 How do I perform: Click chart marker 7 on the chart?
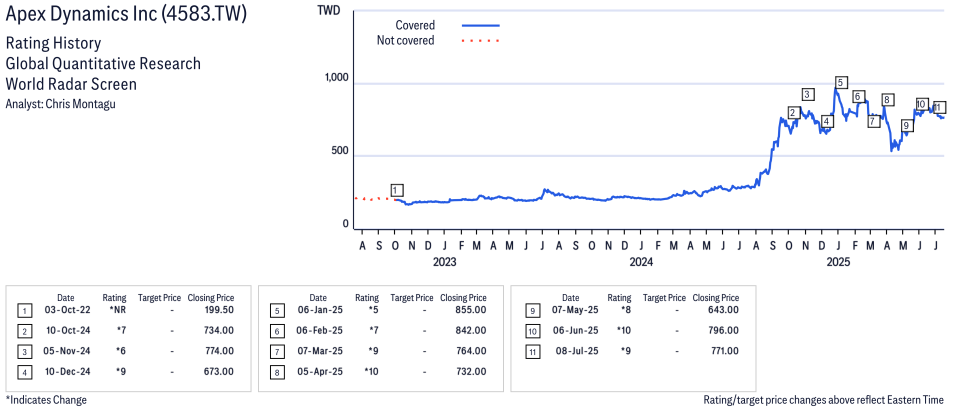(x=873, y=121)
